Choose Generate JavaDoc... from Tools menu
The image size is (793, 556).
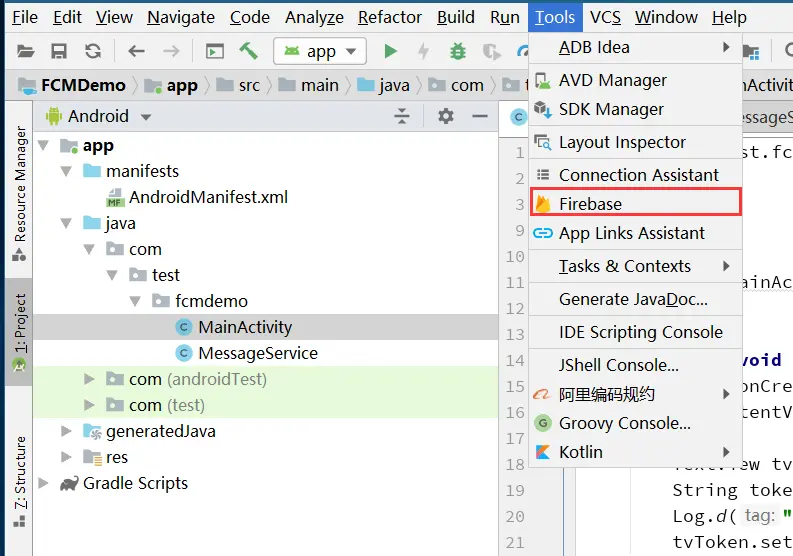tap(636, 300)
